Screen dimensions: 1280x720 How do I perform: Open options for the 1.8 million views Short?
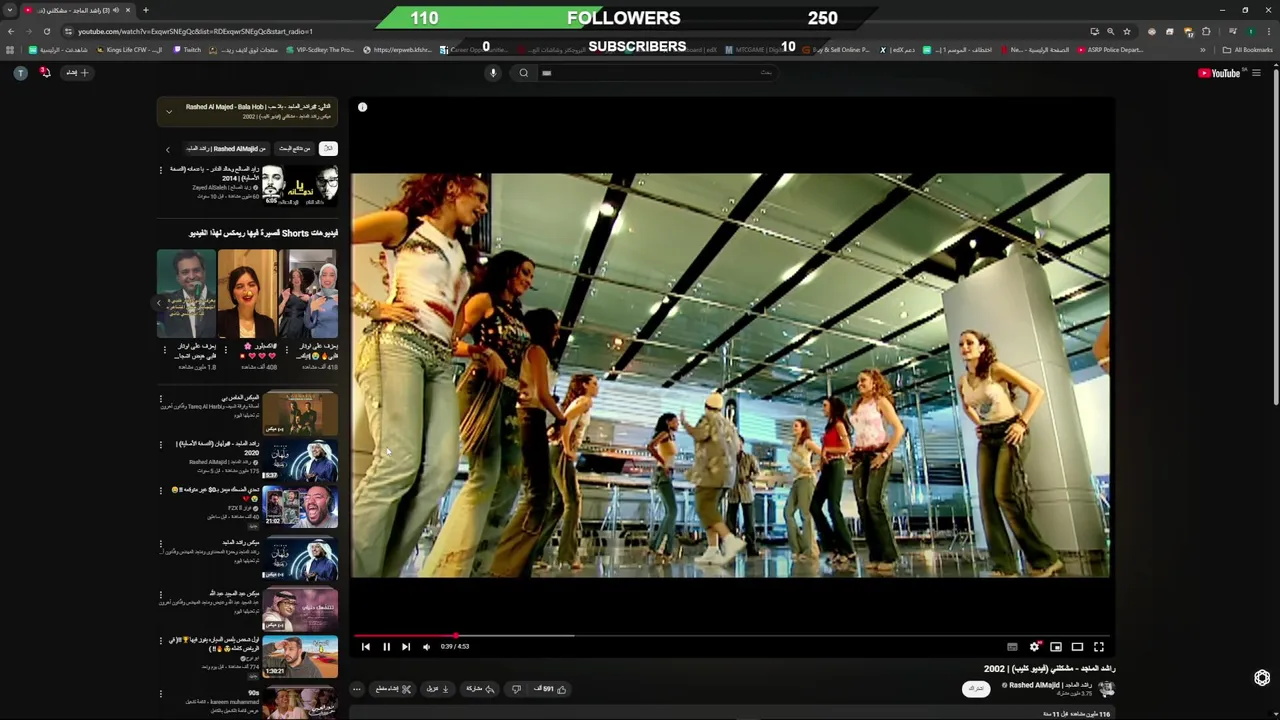(164, 350)
